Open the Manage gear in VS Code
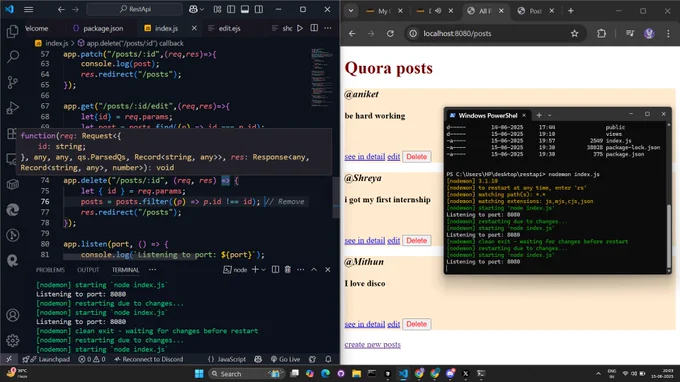The image size is (680, 382). [x=13, y=340]
